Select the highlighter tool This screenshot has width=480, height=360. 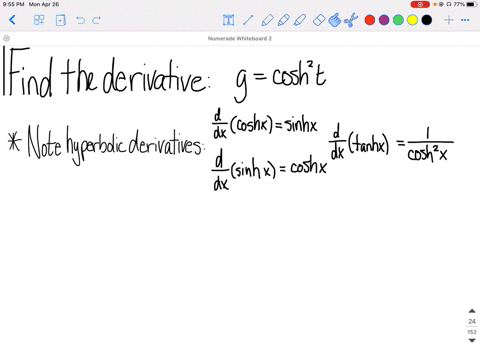click(x=300, y=20)
